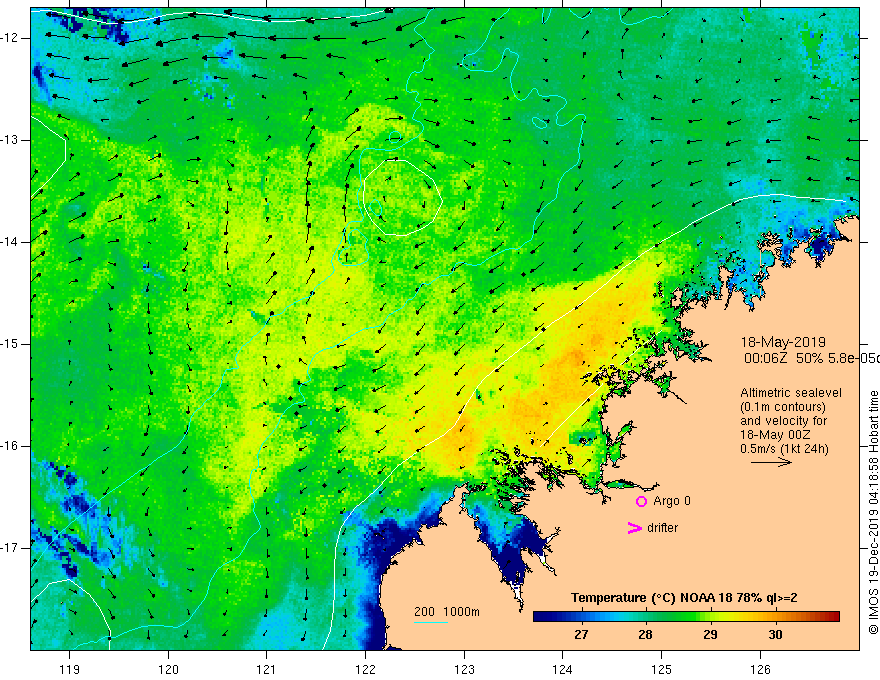
Task: Click latitude label -13 on left axis
Action: click(x=10, y=140)
